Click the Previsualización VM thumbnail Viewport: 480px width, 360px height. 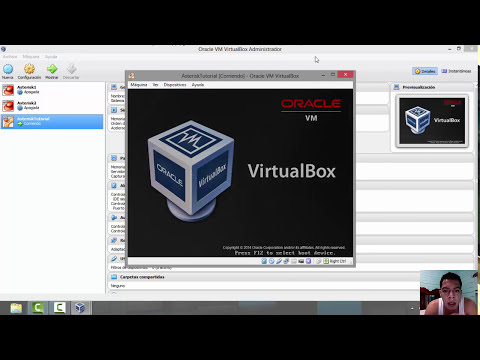[432, 121]
